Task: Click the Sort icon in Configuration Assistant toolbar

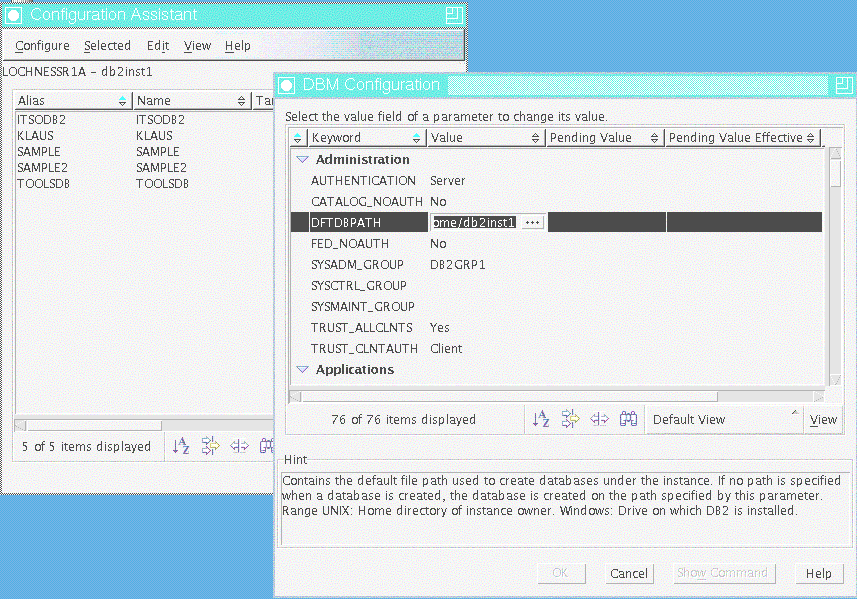Action: (181, 447)
